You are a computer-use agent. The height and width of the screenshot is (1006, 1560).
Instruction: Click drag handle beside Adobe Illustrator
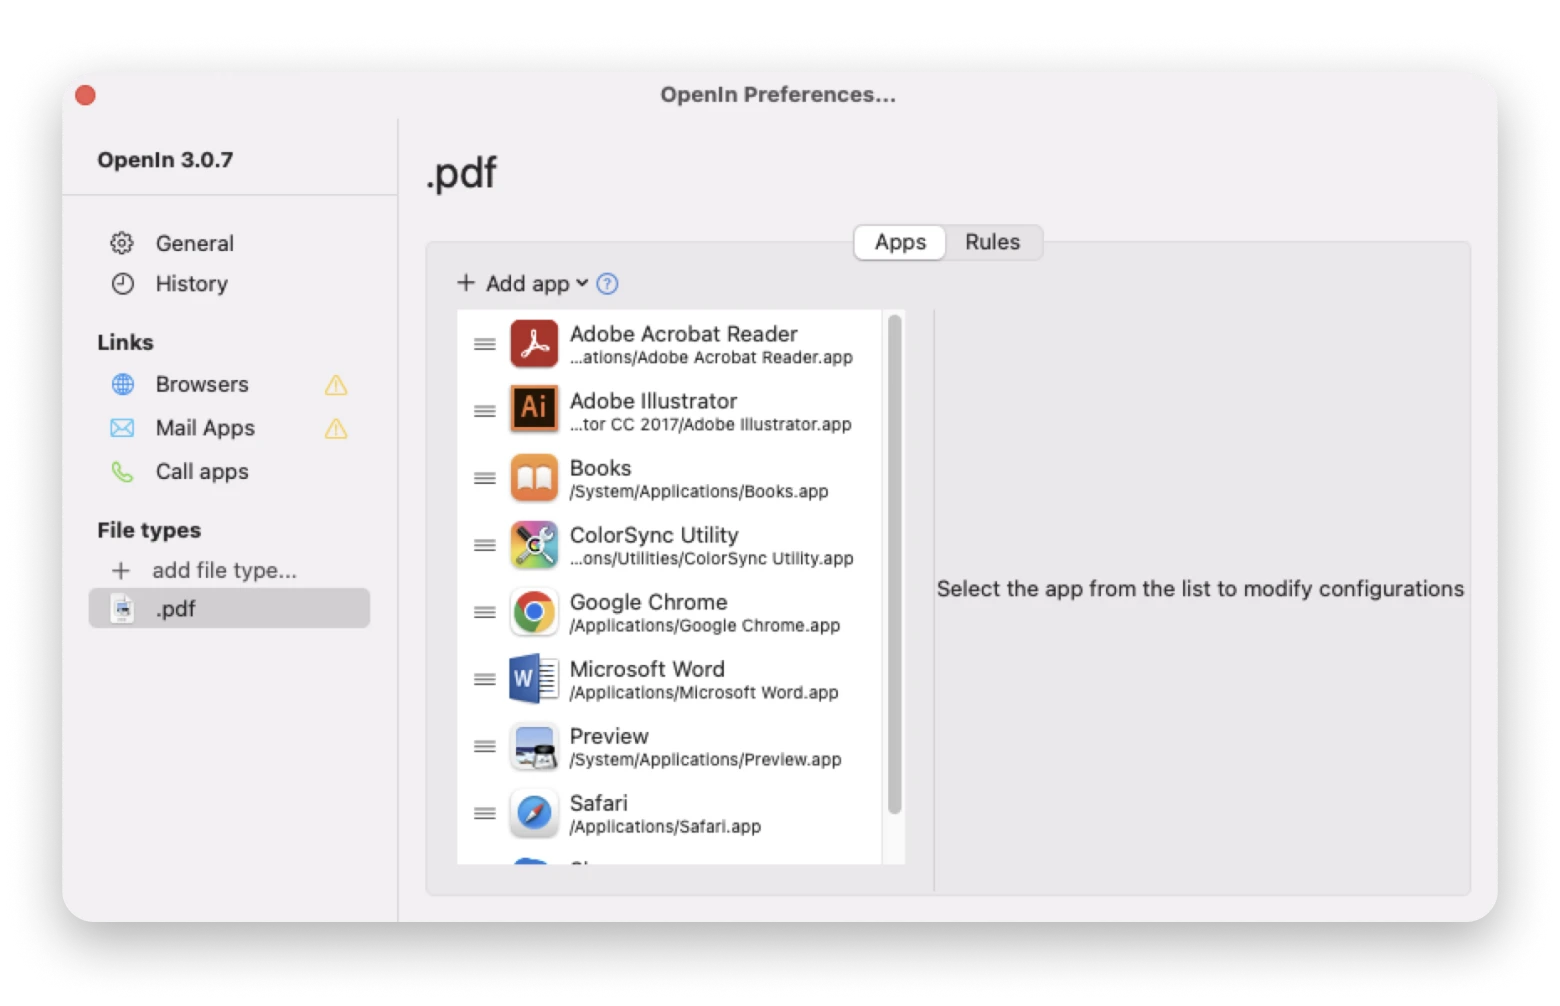point(485,411)
